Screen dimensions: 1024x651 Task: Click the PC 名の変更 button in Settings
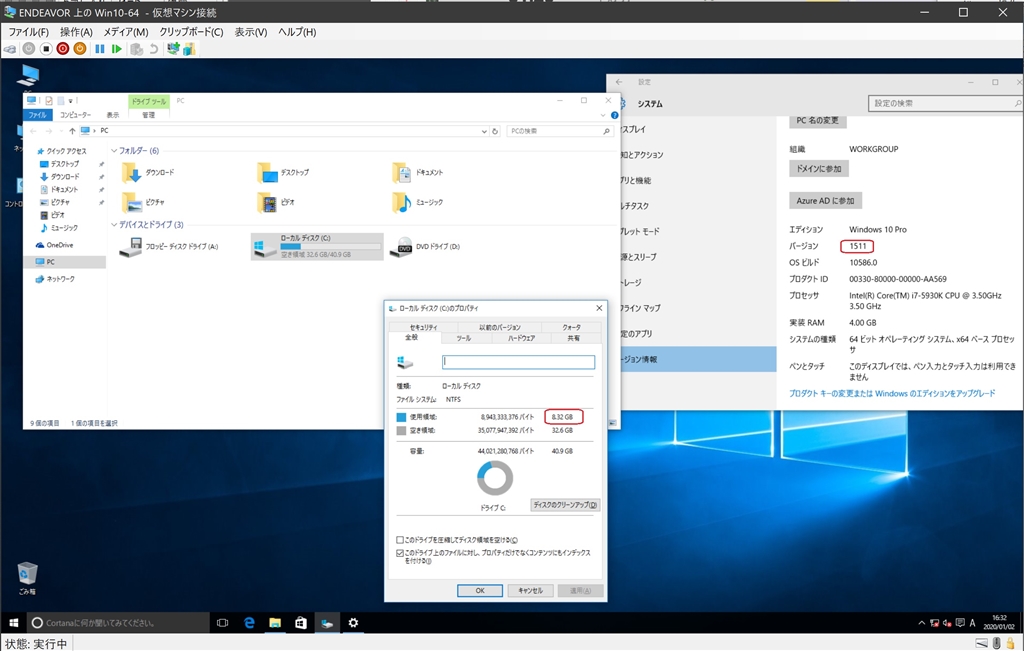818,121
